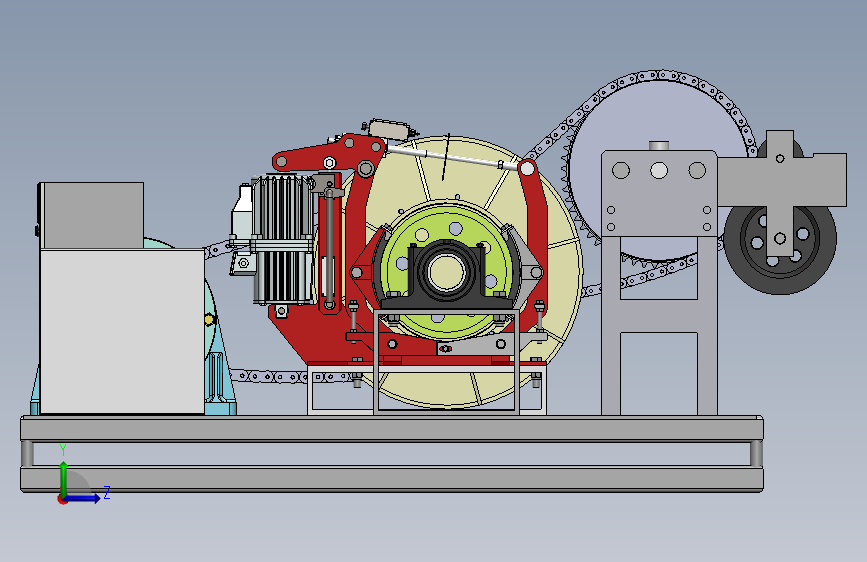The image size is (867, 562).
Task: Select the lower beam of the base frame
Action: [x=391, y=479]
